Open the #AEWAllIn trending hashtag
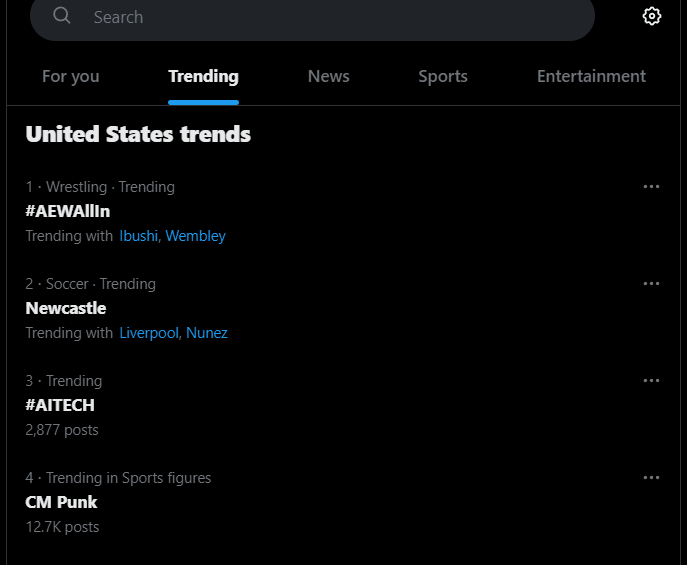The height and width of the screenshot is (565, 687). point(67,212)
